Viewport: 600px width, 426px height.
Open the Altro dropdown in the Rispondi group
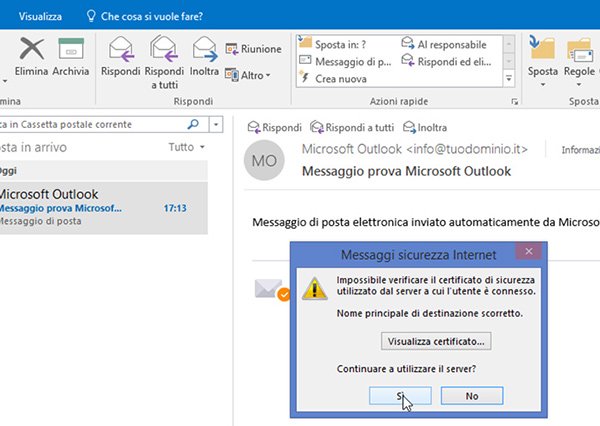[x=248, y=75]
